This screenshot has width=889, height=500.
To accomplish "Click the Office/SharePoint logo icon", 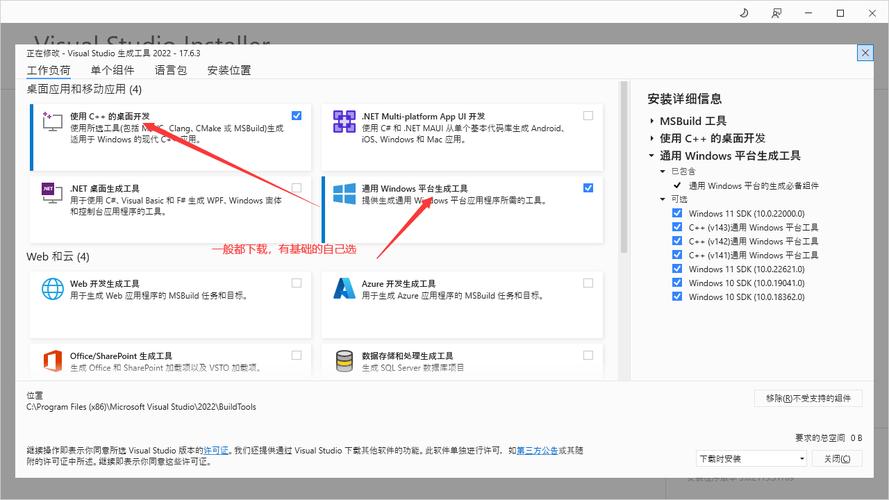I will (53, 361).
